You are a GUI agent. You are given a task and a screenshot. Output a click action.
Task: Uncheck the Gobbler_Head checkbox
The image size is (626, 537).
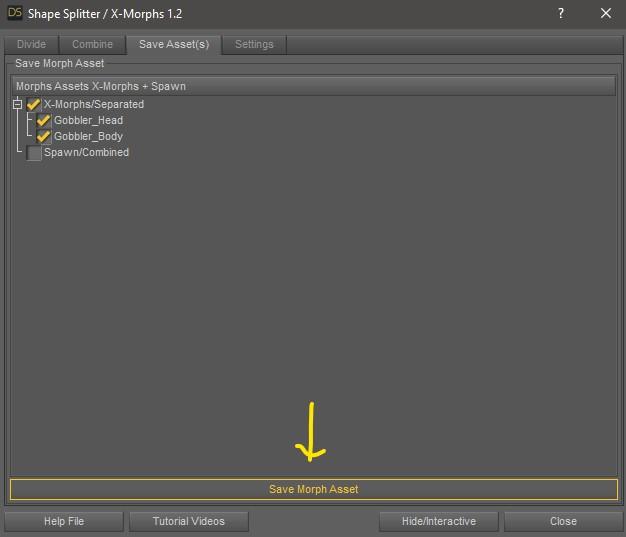tap(44, 121)
